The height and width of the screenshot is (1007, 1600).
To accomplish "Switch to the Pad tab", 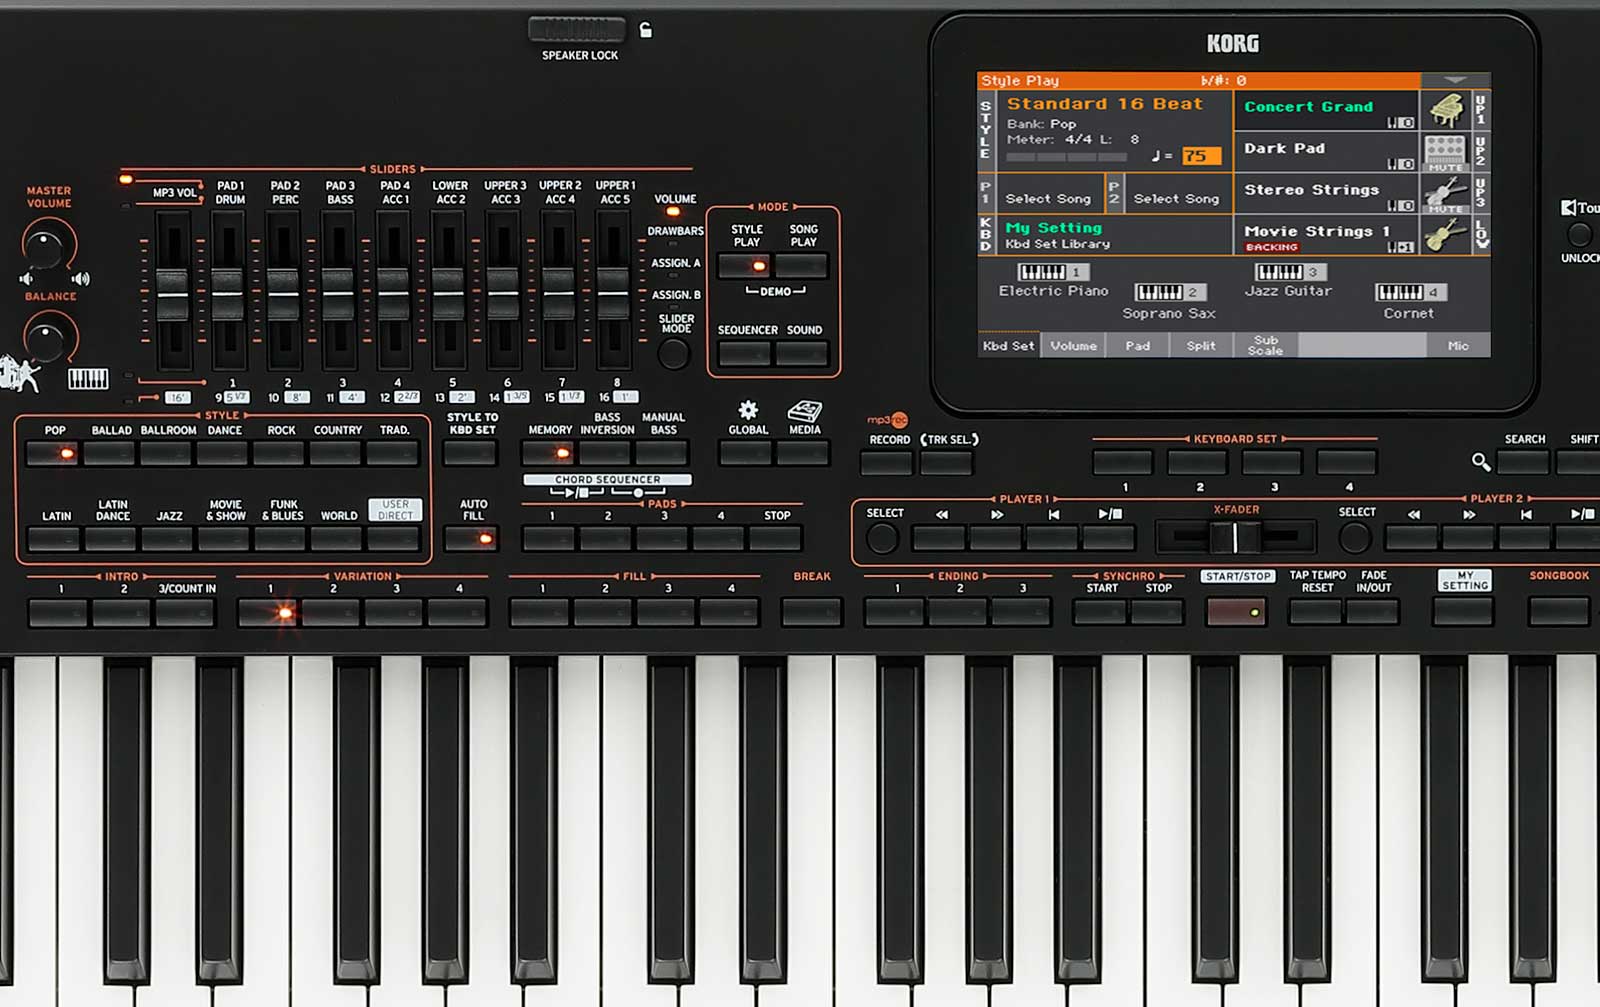I will click(x=1137, y=345).
